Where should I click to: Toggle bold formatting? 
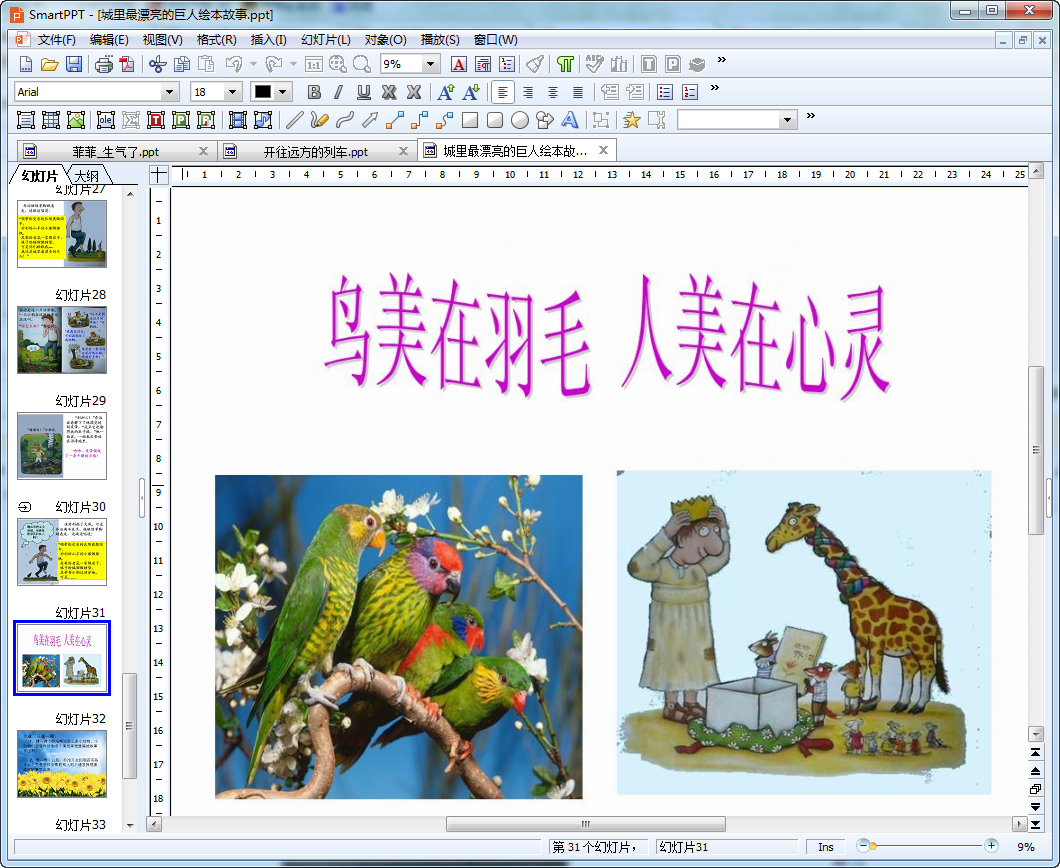pos(314,92)
